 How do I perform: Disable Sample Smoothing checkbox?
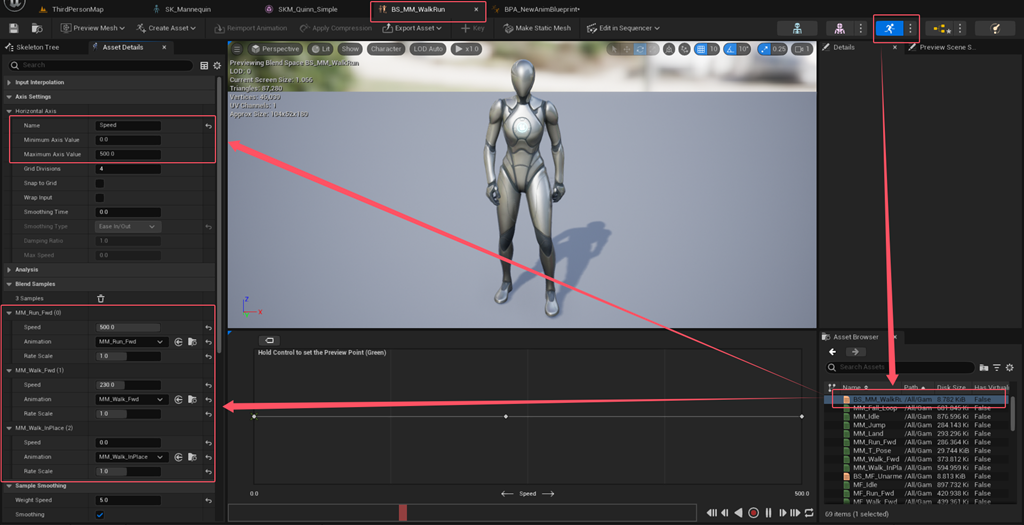click(100, 515)
